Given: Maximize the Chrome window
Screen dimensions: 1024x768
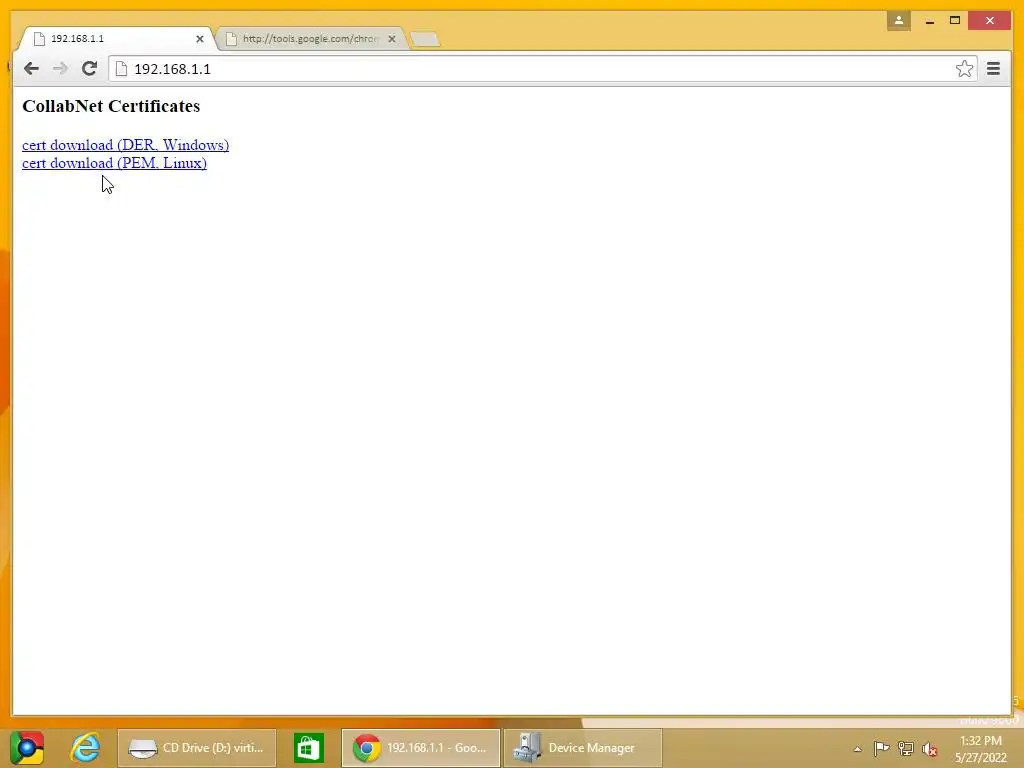Looking at the screenshot, I should click(x=955, y=21).
